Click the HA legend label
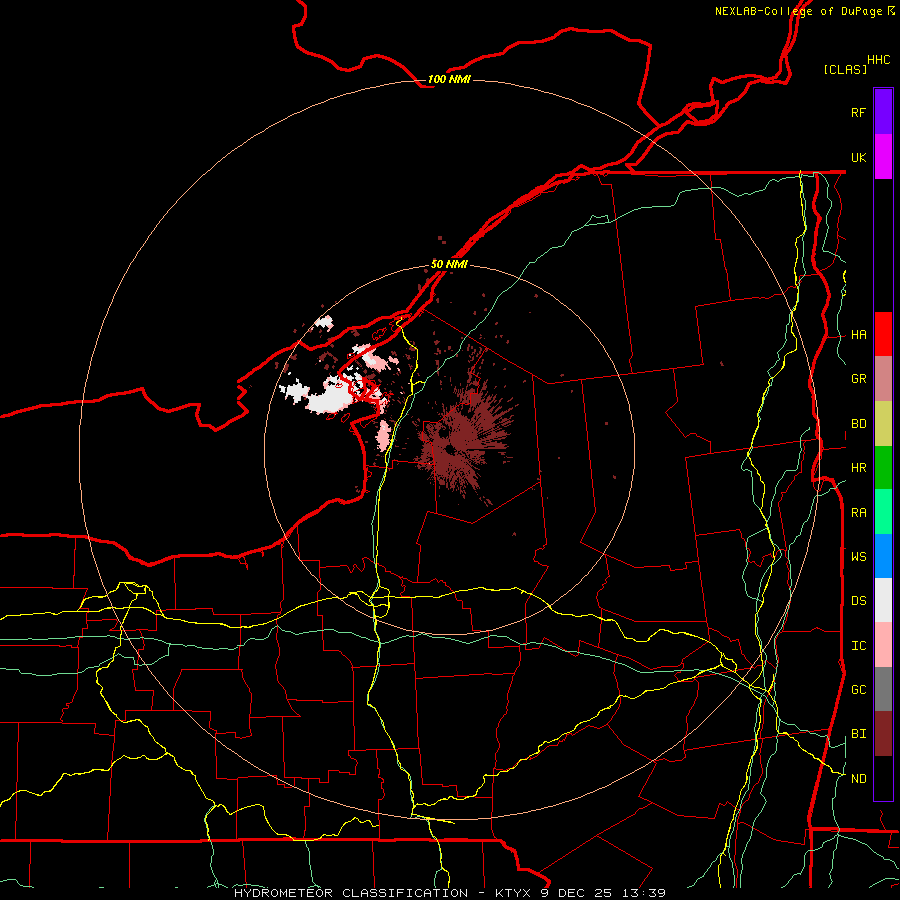The width and height of the screenshot is (900, 900). point(859,334)
